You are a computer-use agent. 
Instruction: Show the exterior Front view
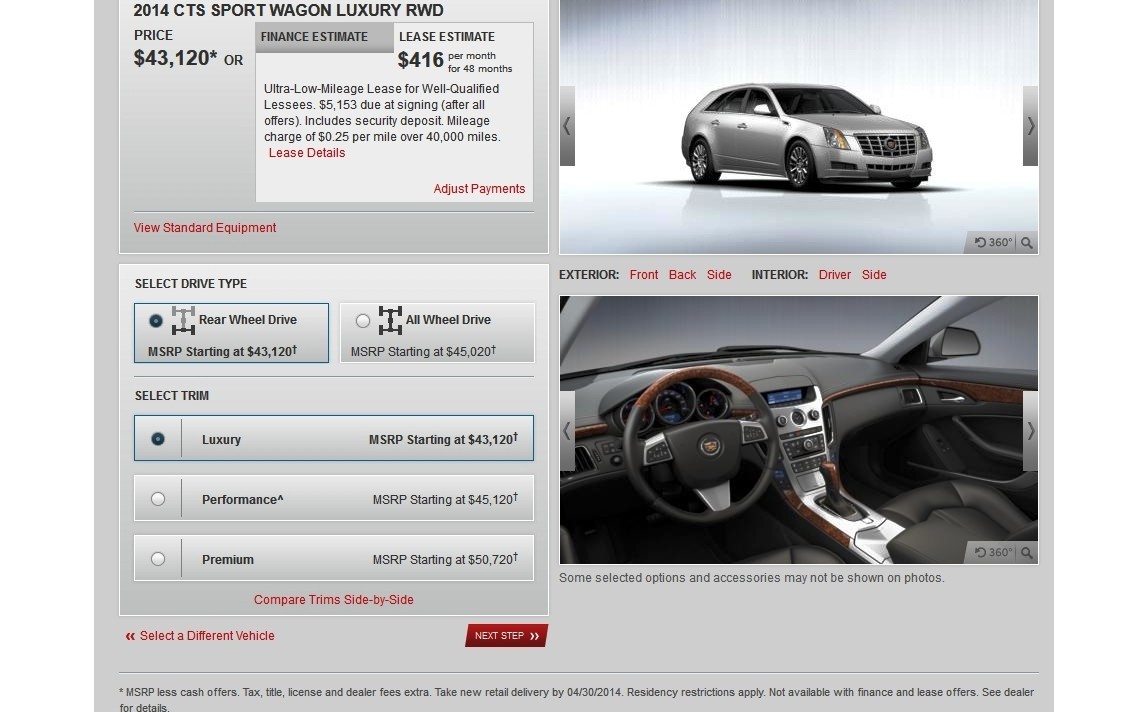[x=644, y=275]
